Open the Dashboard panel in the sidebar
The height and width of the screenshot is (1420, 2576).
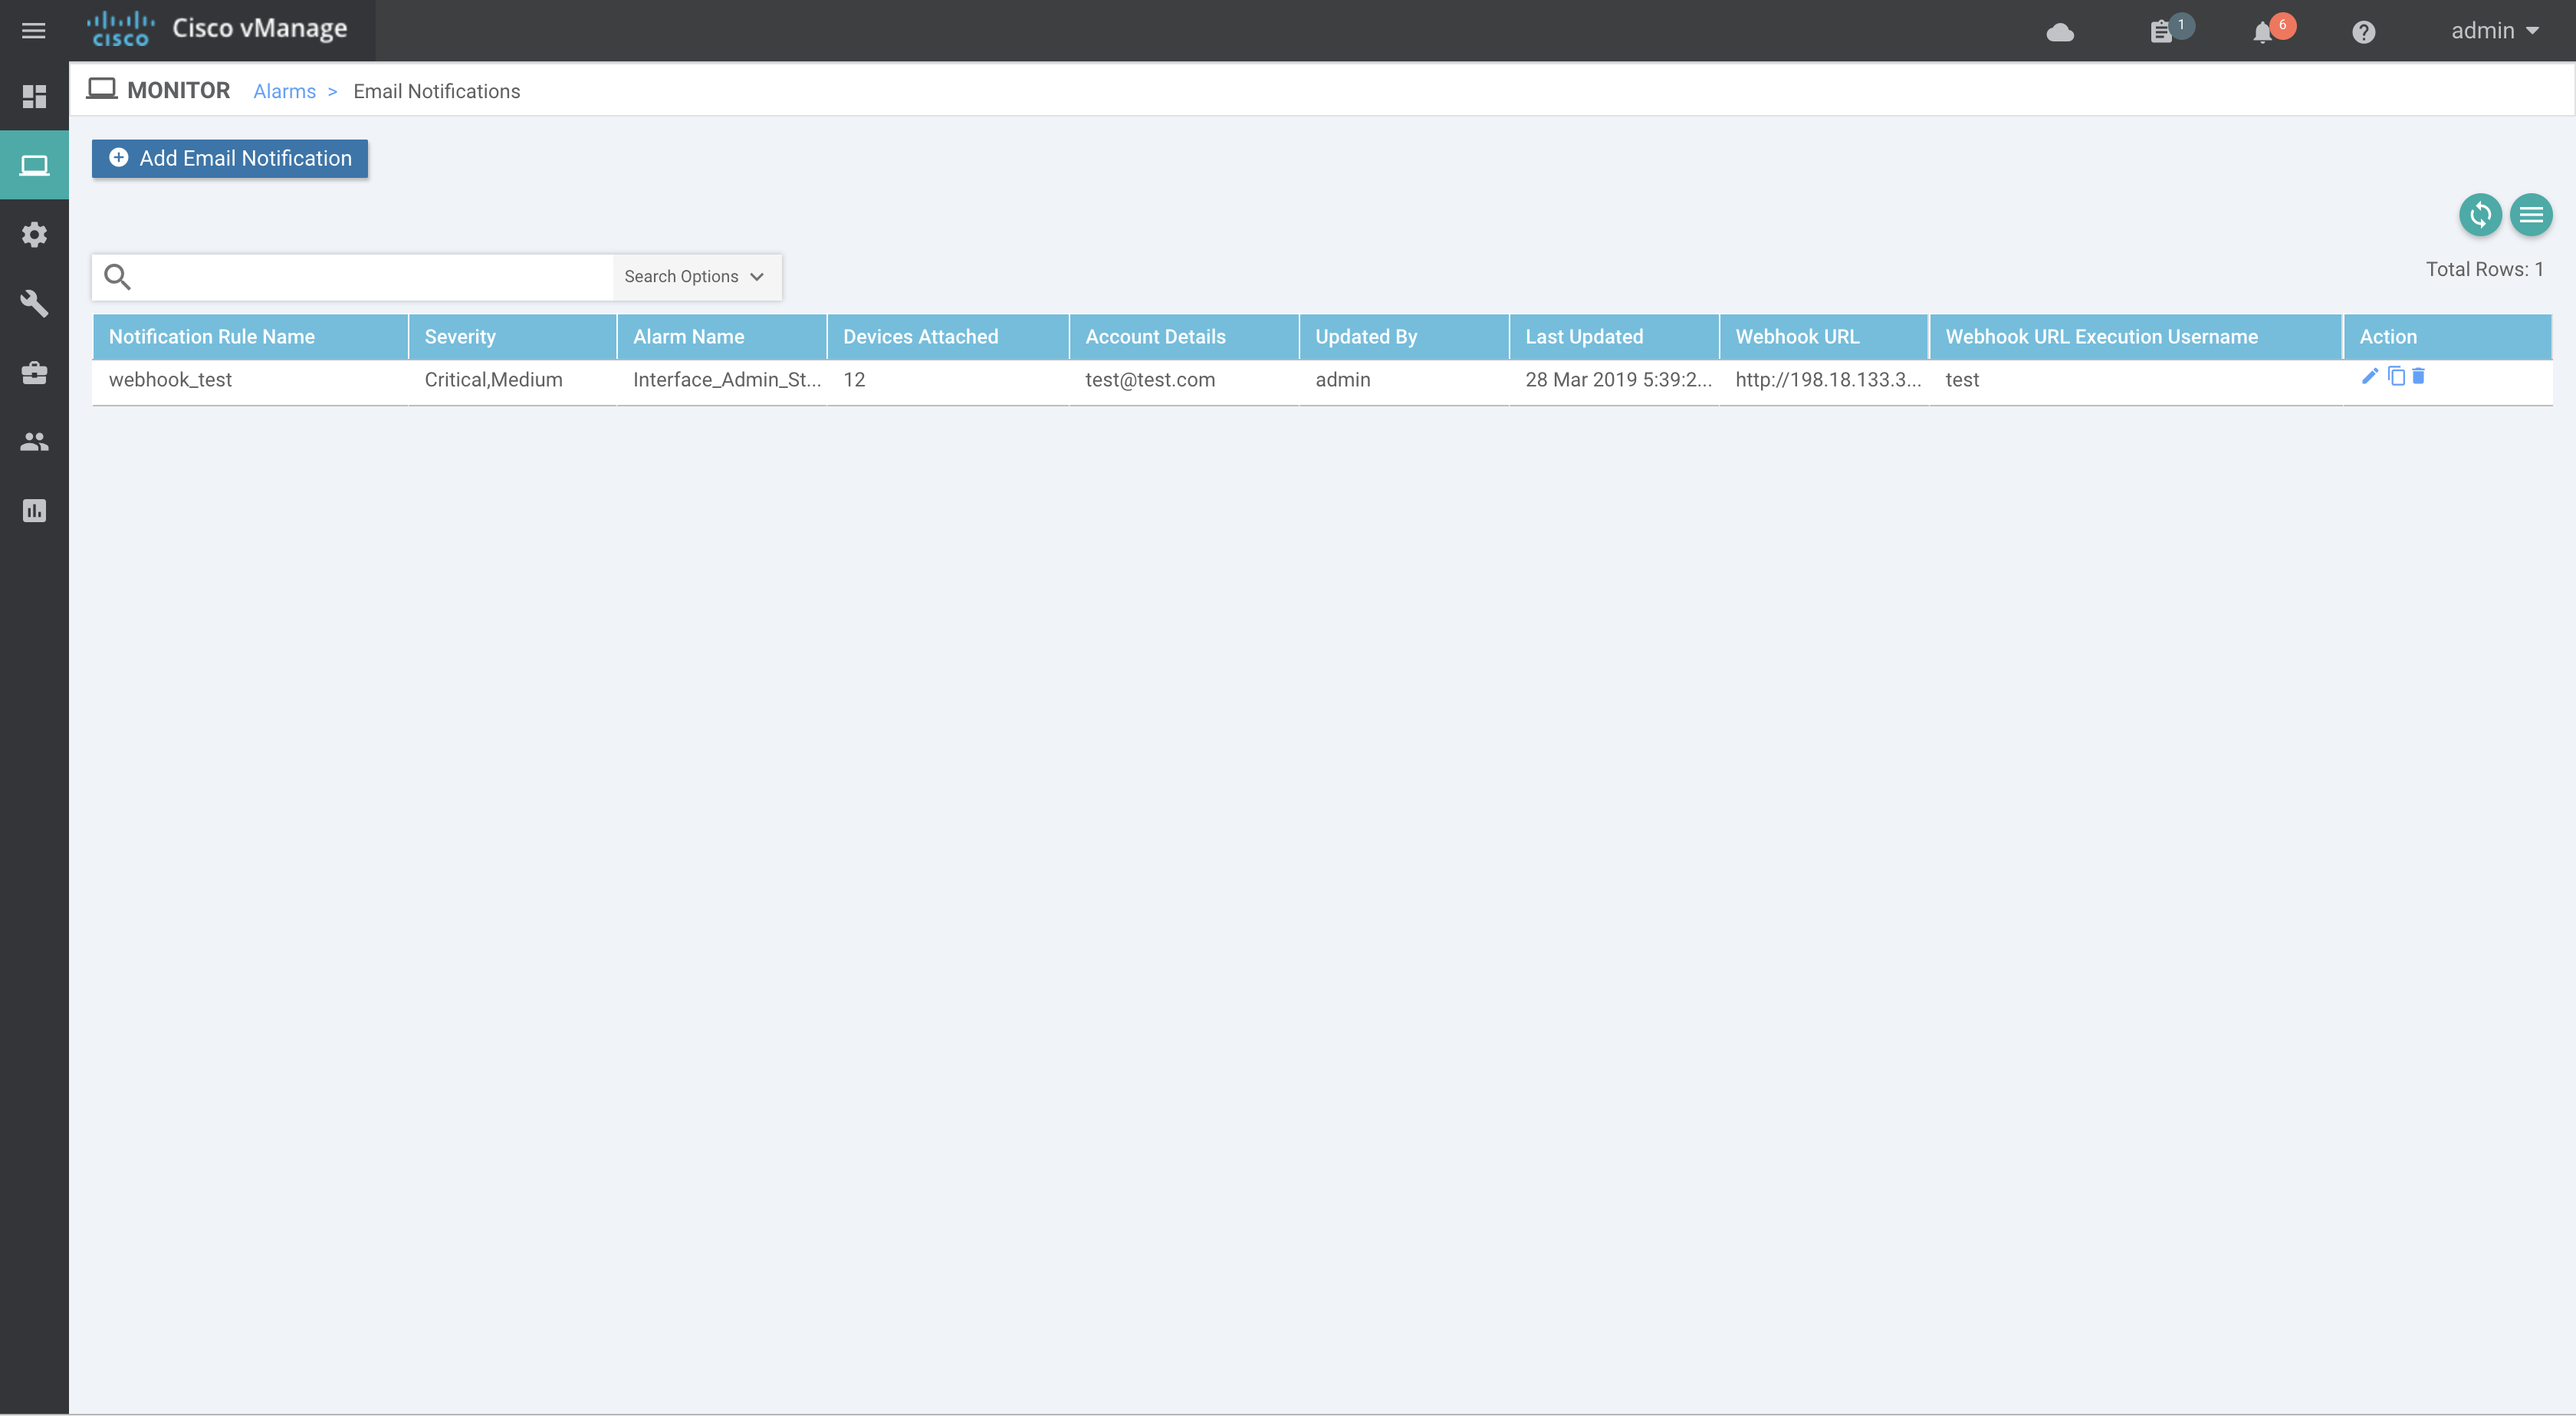(35, 96)
